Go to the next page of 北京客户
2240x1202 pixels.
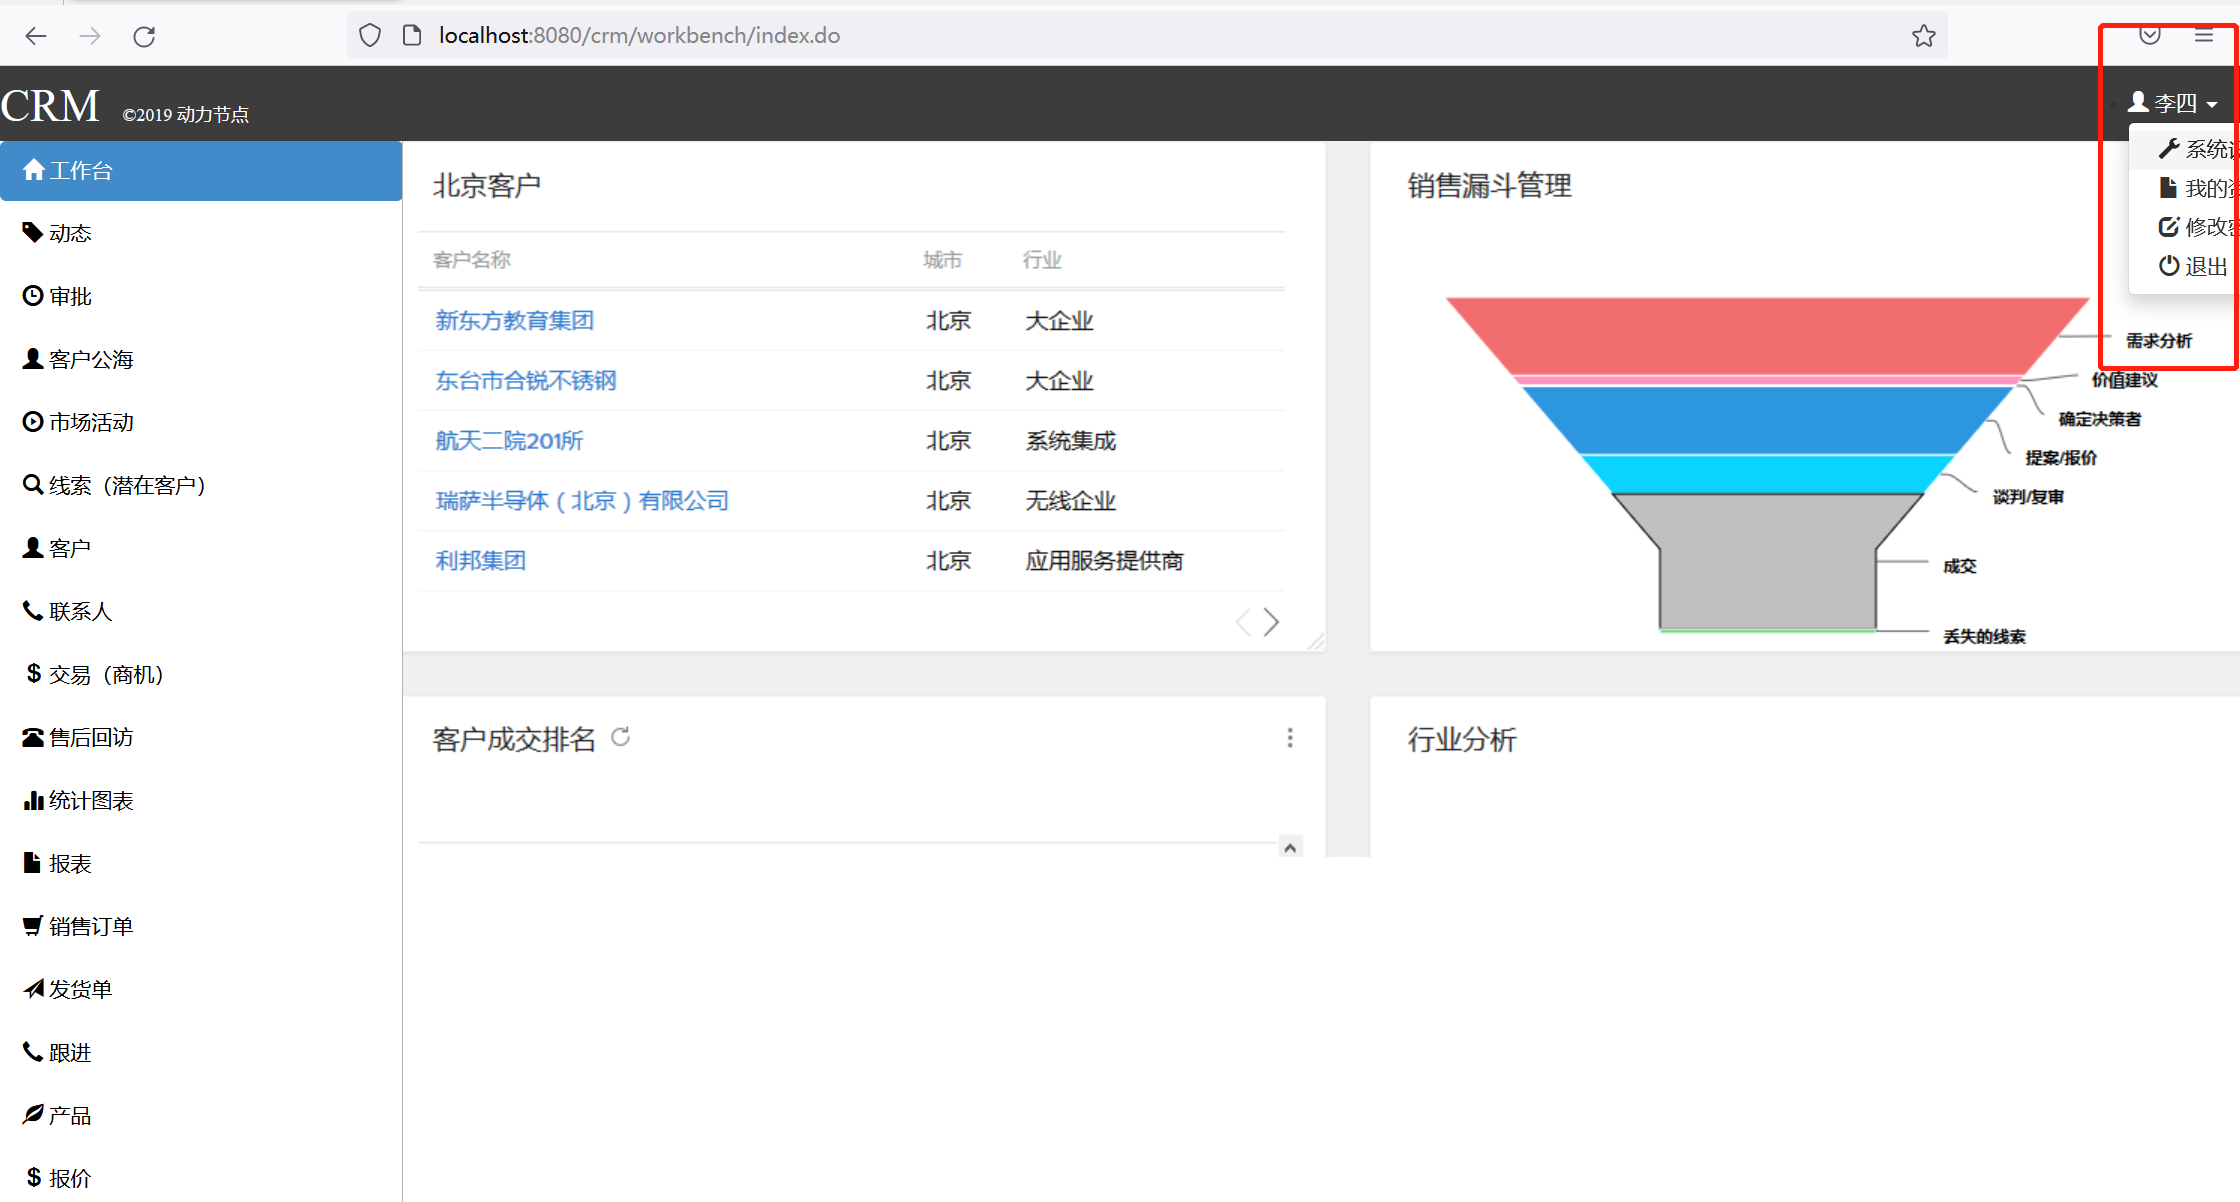coord(1271,622)
